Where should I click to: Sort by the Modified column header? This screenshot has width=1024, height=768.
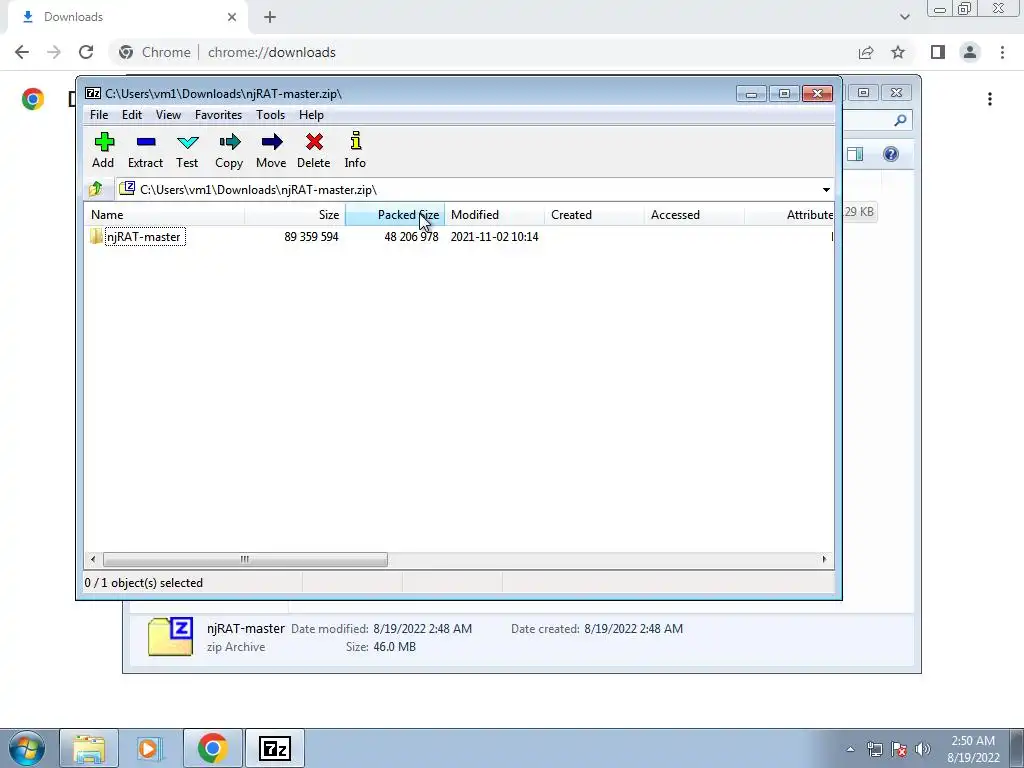coord(494,215)
